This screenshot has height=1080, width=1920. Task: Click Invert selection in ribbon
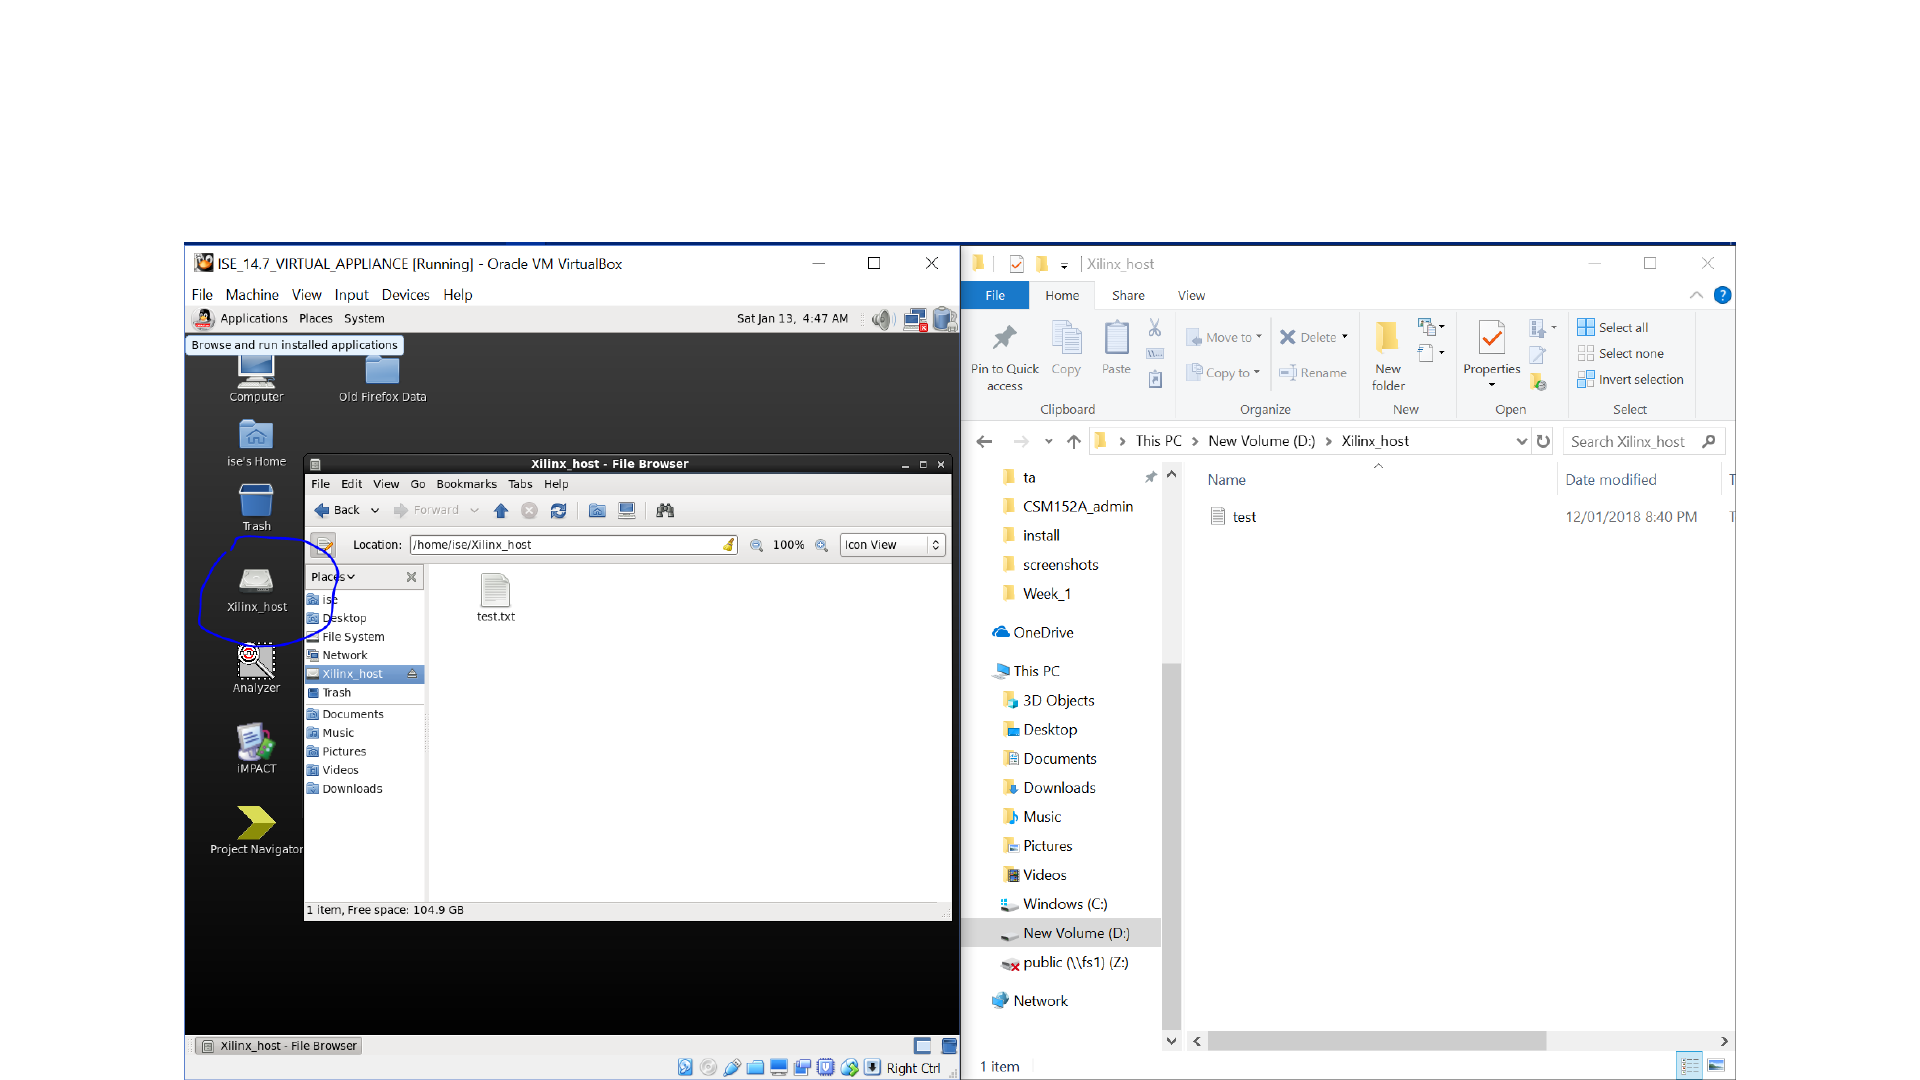point(1630,380)
